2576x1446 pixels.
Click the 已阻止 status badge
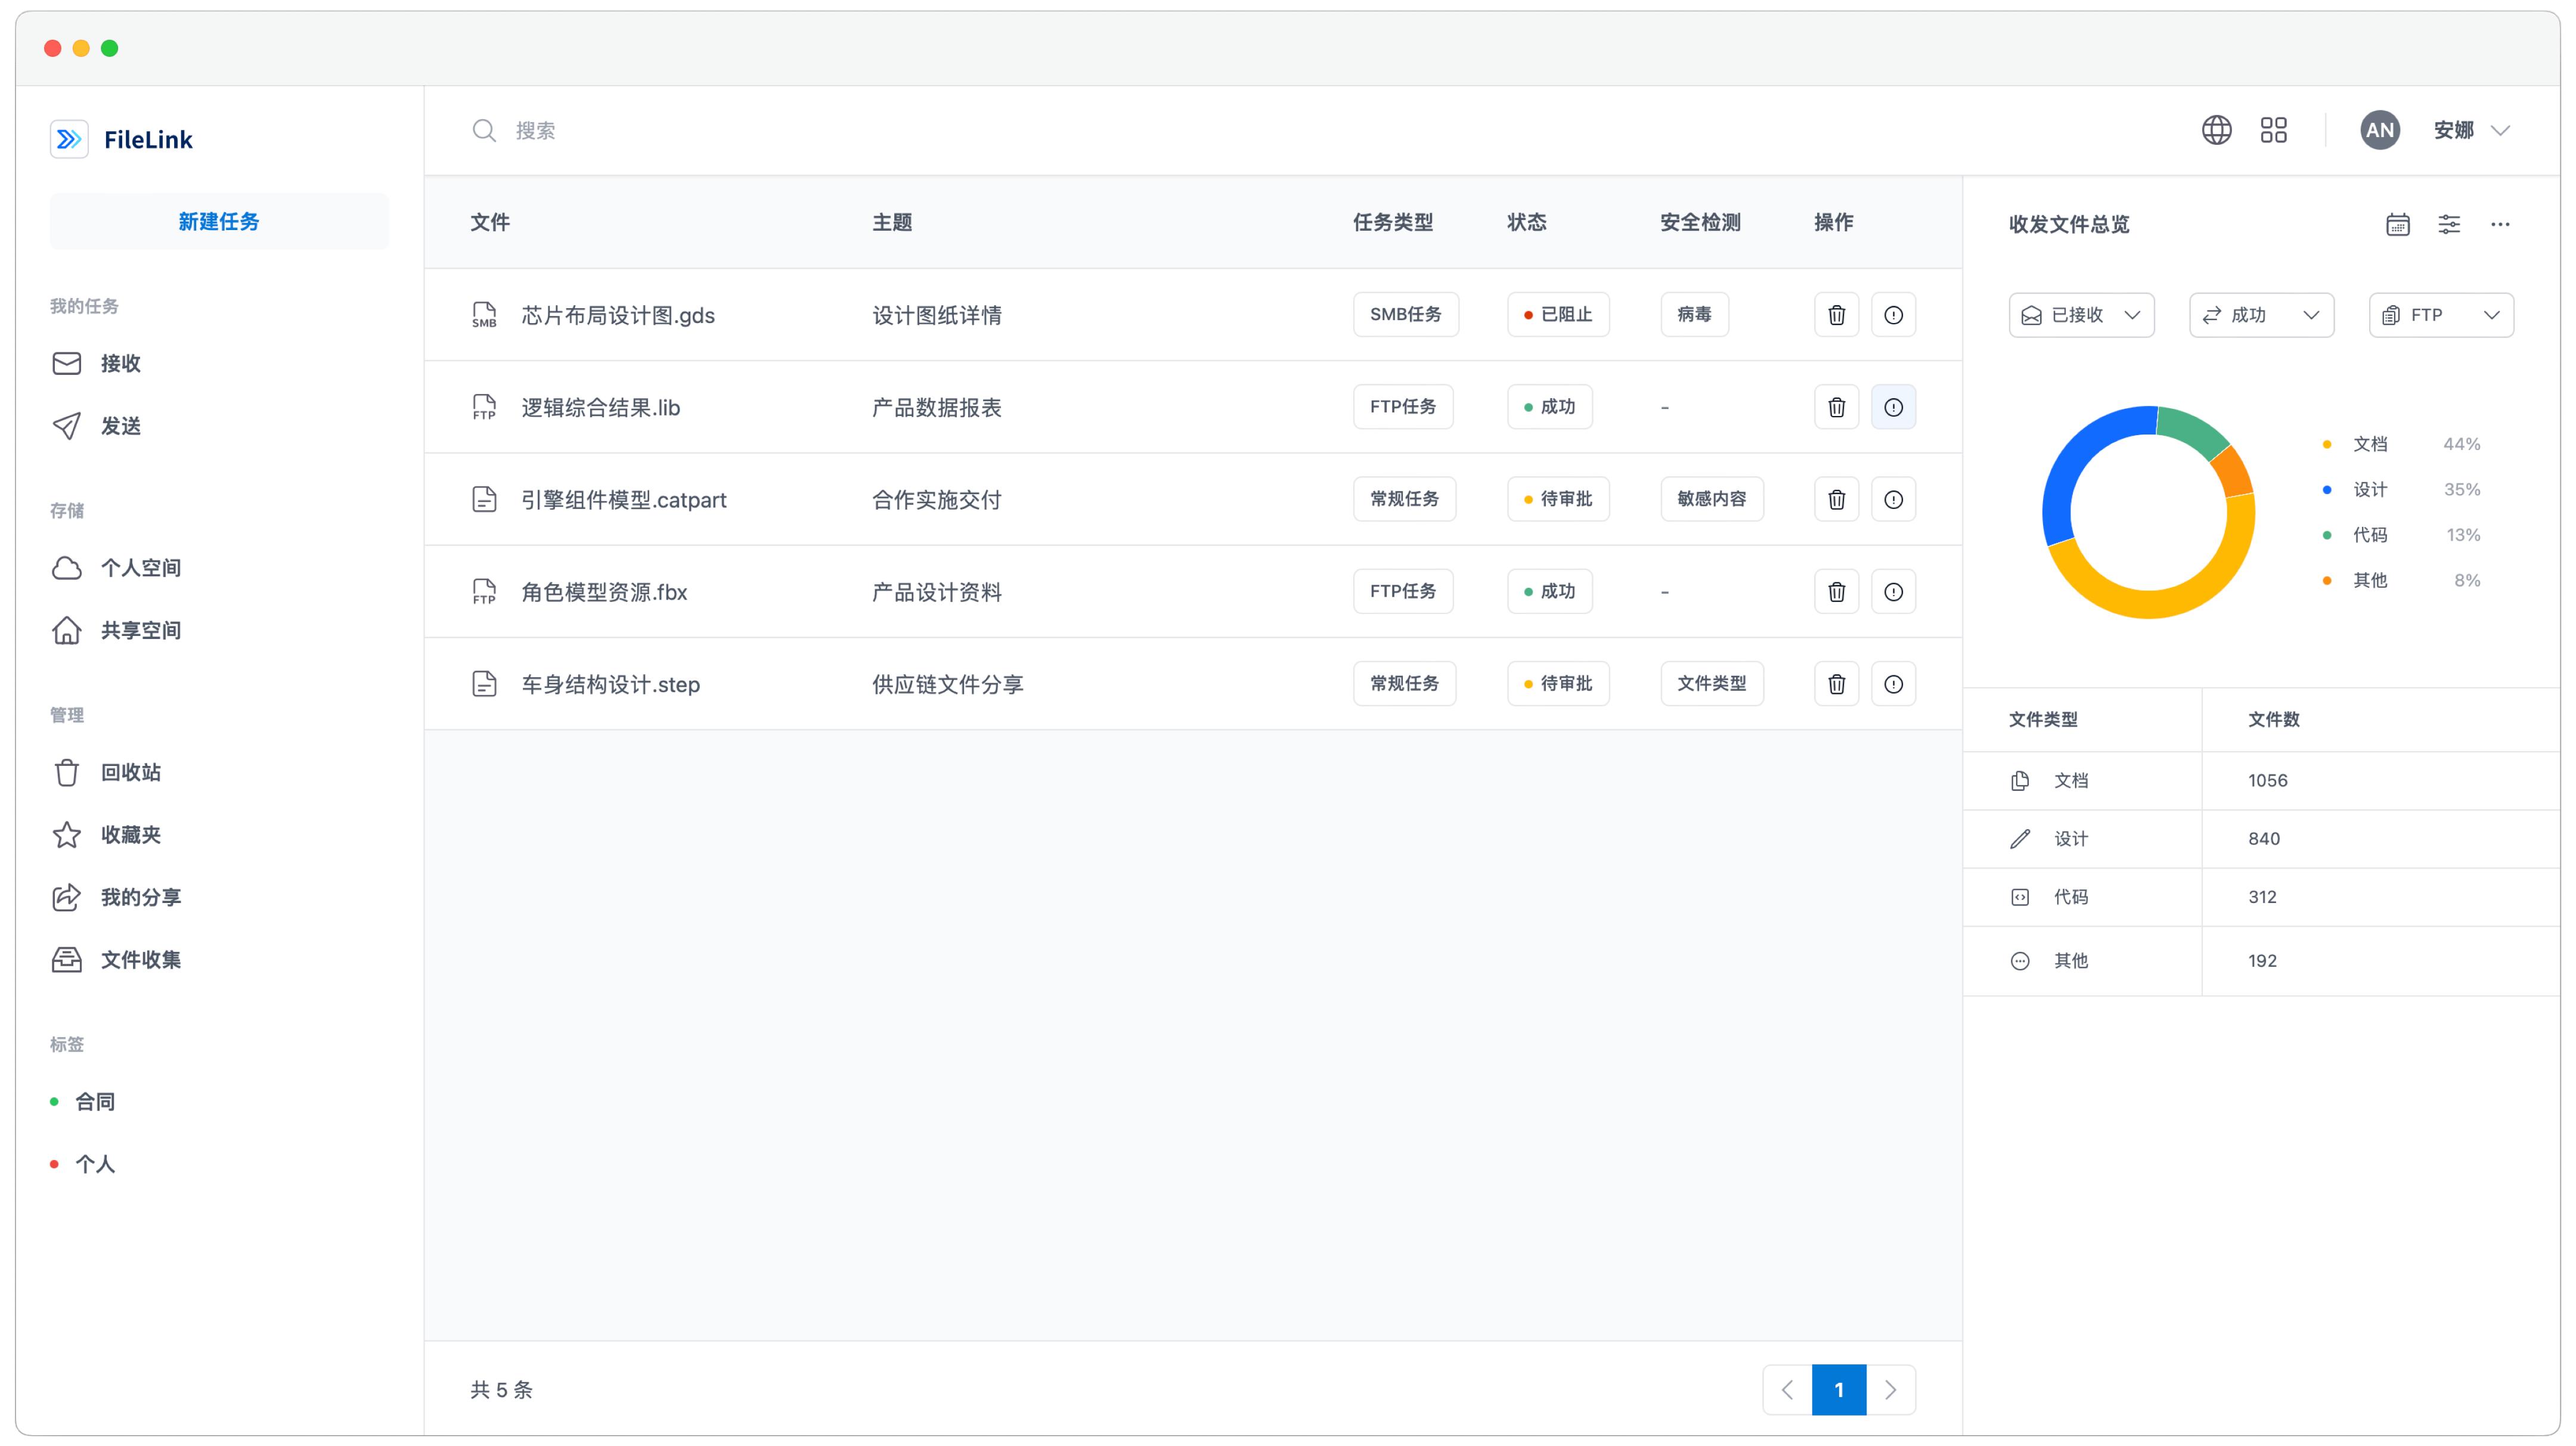(1558, 315)
